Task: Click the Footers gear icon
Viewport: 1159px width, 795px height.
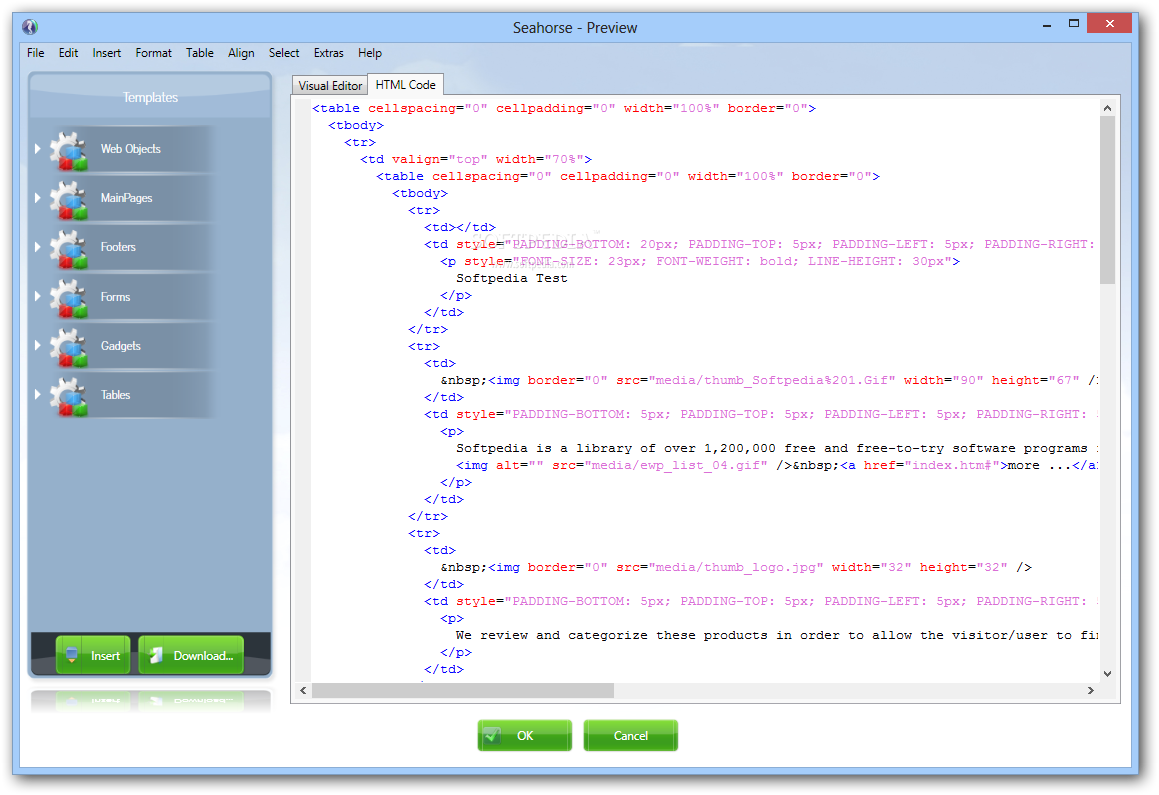Action: pyautogui.click(x=69, y=249)
